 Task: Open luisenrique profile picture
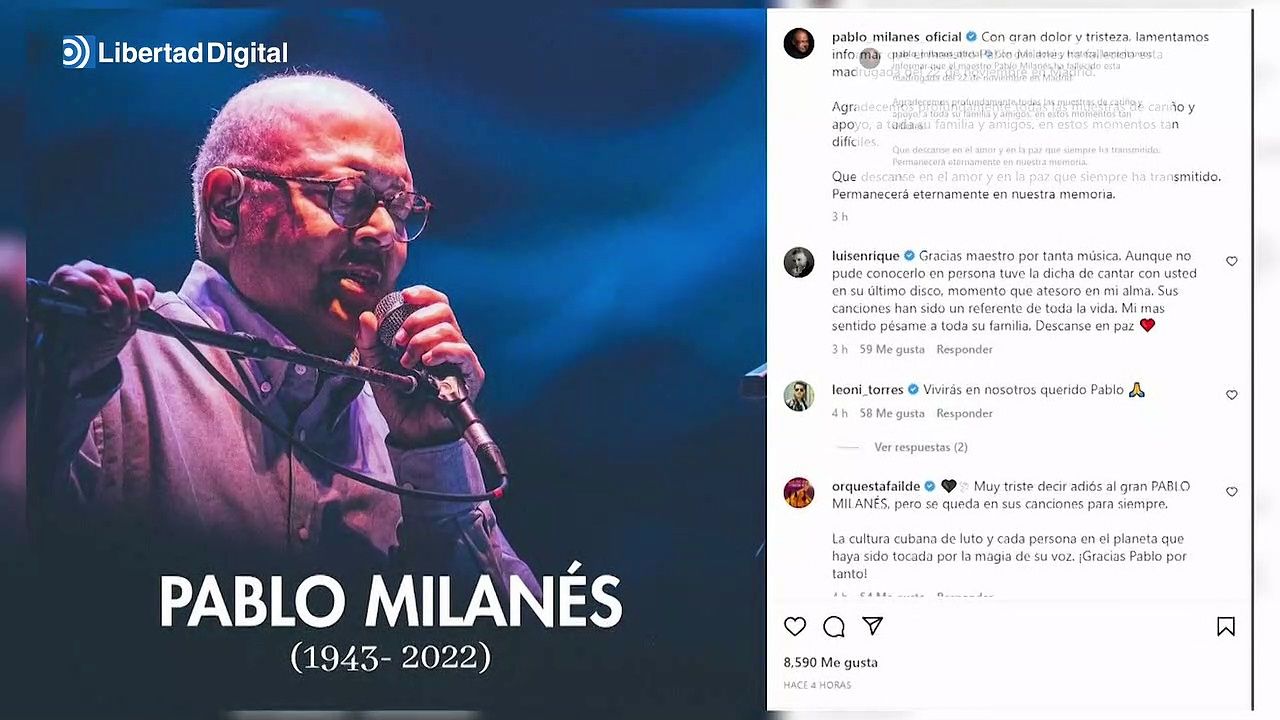[x=799, y=262]
